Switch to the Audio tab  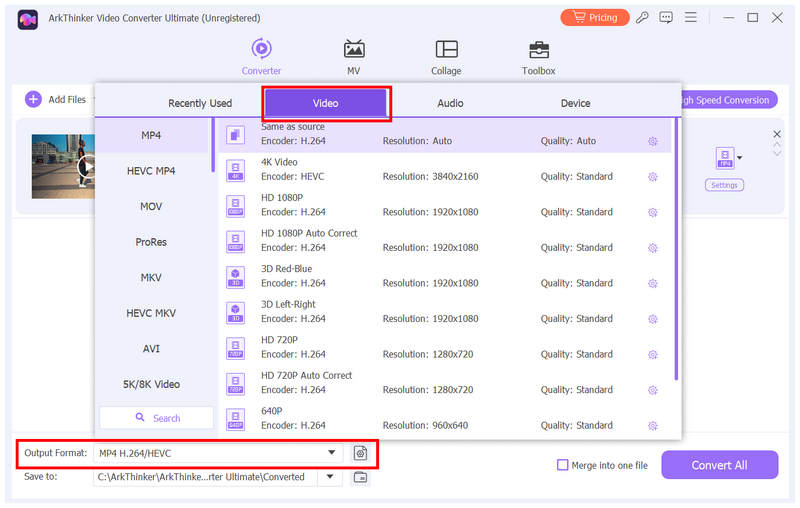450,103
